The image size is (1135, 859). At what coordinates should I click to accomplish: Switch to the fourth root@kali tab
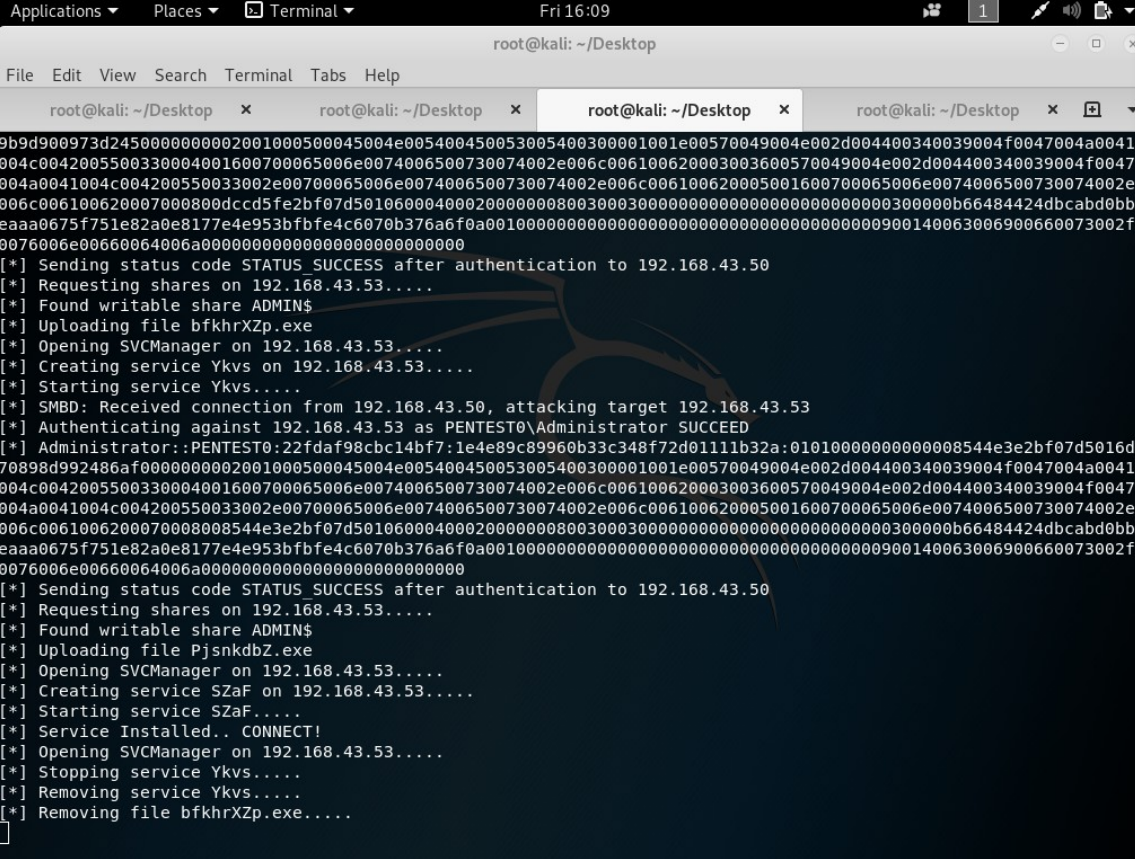point(937,110)
